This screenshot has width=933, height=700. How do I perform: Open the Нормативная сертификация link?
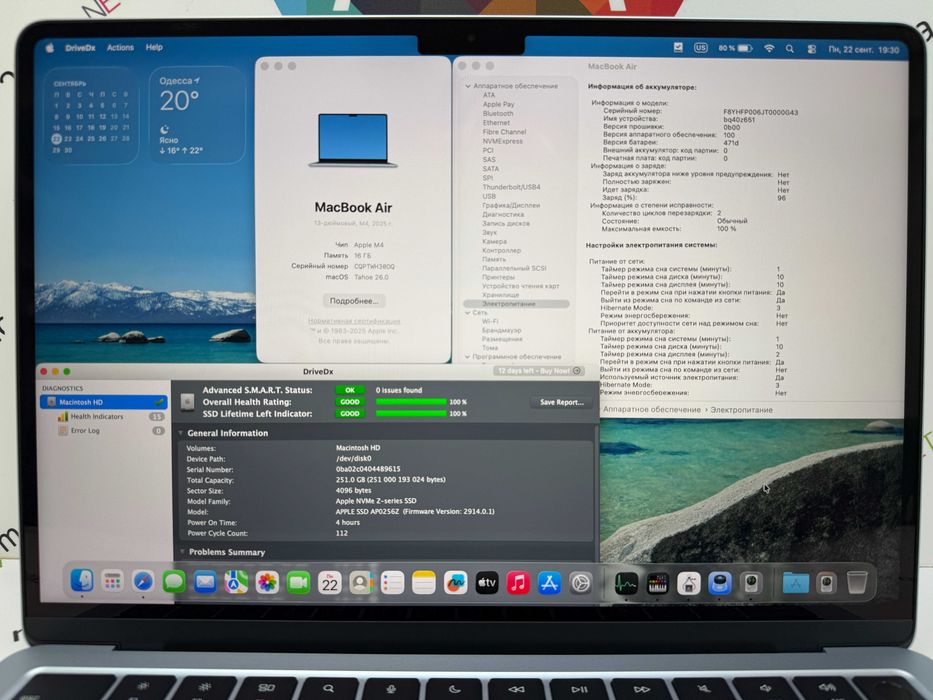click(x=354, y=321)
